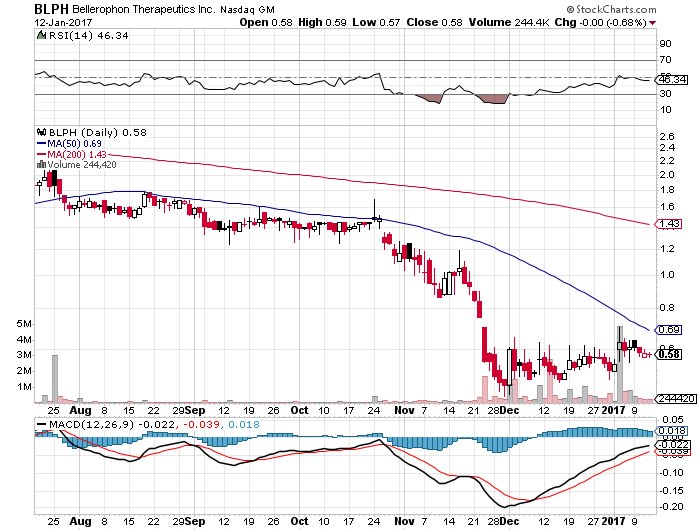Viewport: 700px width, 530px height.
Task: Click the 0.58 last price tag
Action: click(668, 354)
